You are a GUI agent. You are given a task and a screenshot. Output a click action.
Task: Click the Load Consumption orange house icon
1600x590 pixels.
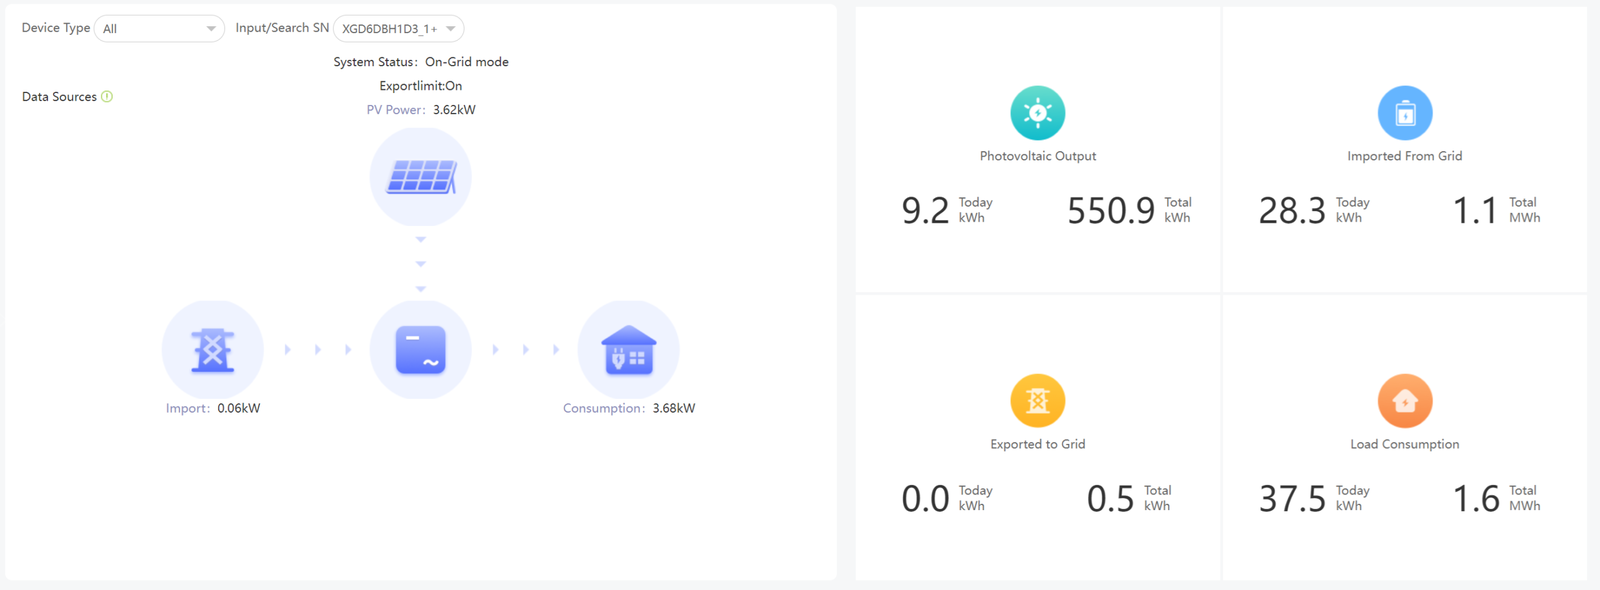click(x=1405, y=401)
